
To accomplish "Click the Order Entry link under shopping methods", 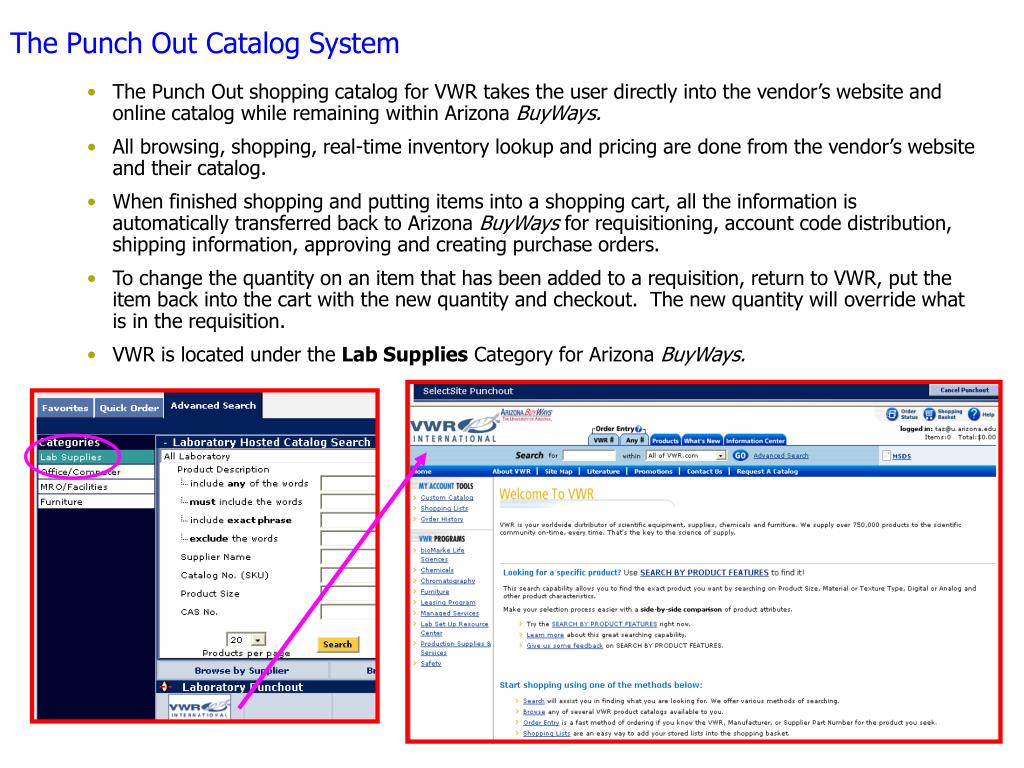I will click(541, 723).
